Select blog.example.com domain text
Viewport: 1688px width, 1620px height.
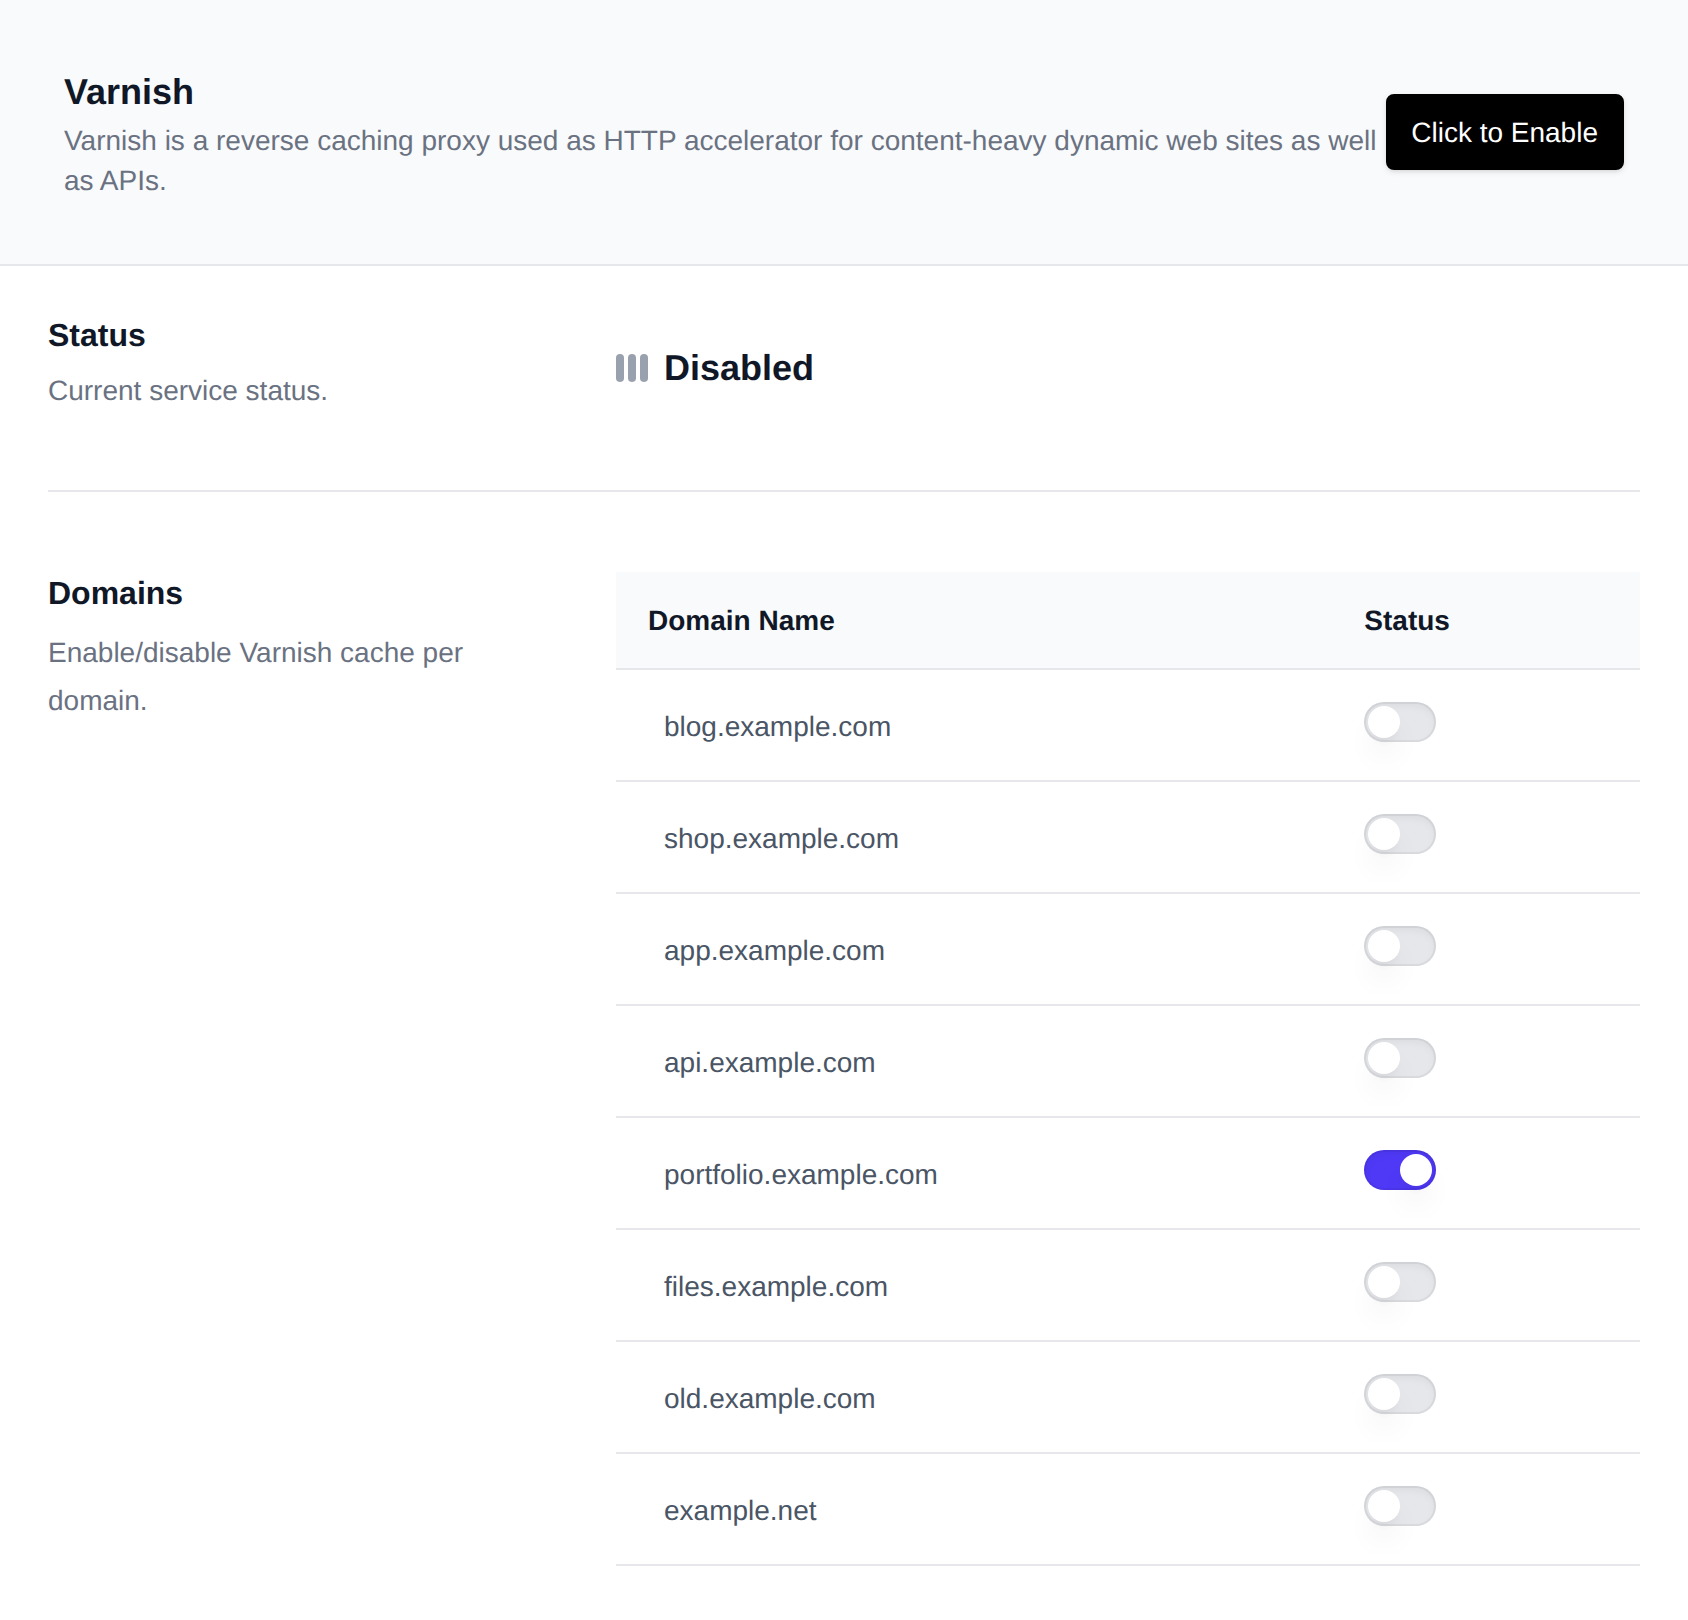click(777, 727)
